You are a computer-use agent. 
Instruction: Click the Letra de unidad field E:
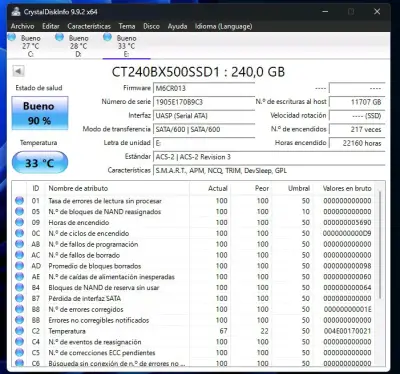click(204, 143)
